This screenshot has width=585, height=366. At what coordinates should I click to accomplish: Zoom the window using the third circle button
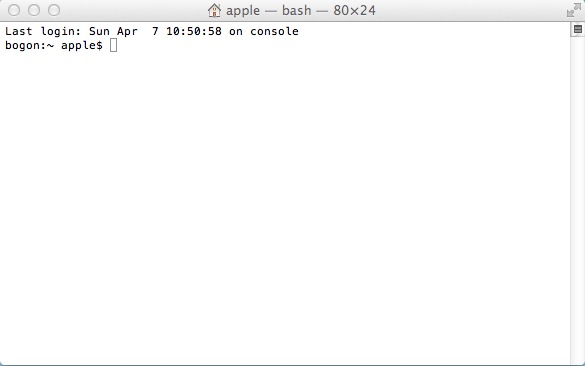click(54, 10)
